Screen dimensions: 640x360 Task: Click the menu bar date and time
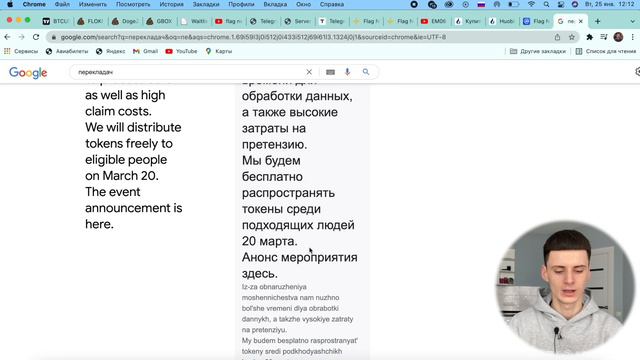click(610, 4)
